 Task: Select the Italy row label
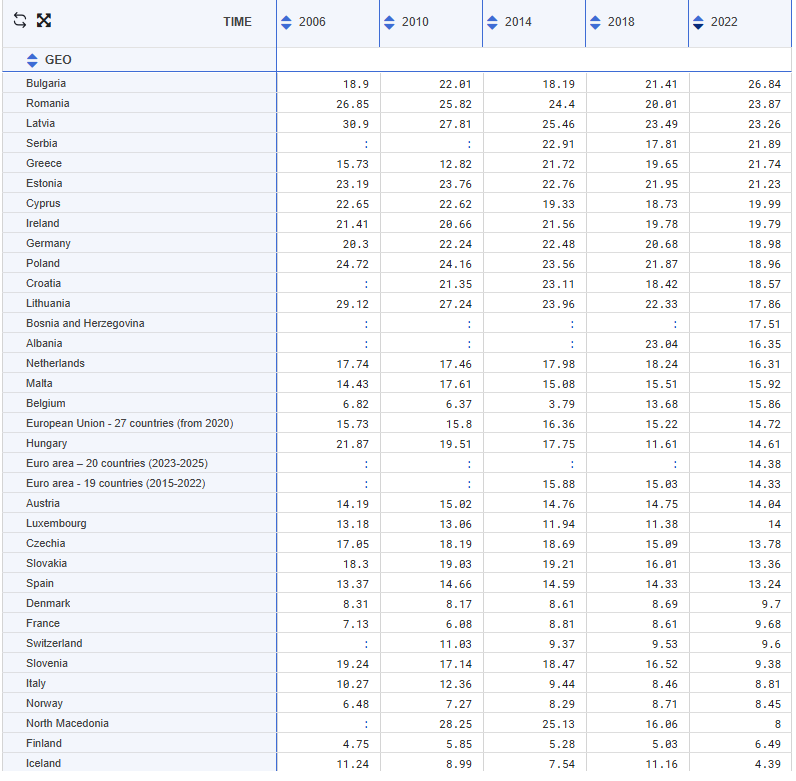[x=36, y=684]
